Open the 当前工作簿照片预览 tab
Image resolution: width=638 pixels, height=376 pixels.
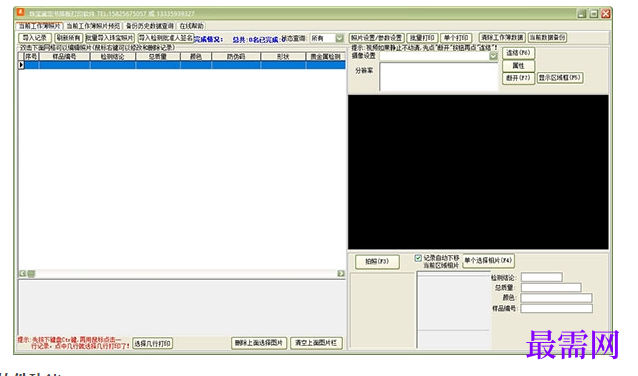[x=93, y=26]
